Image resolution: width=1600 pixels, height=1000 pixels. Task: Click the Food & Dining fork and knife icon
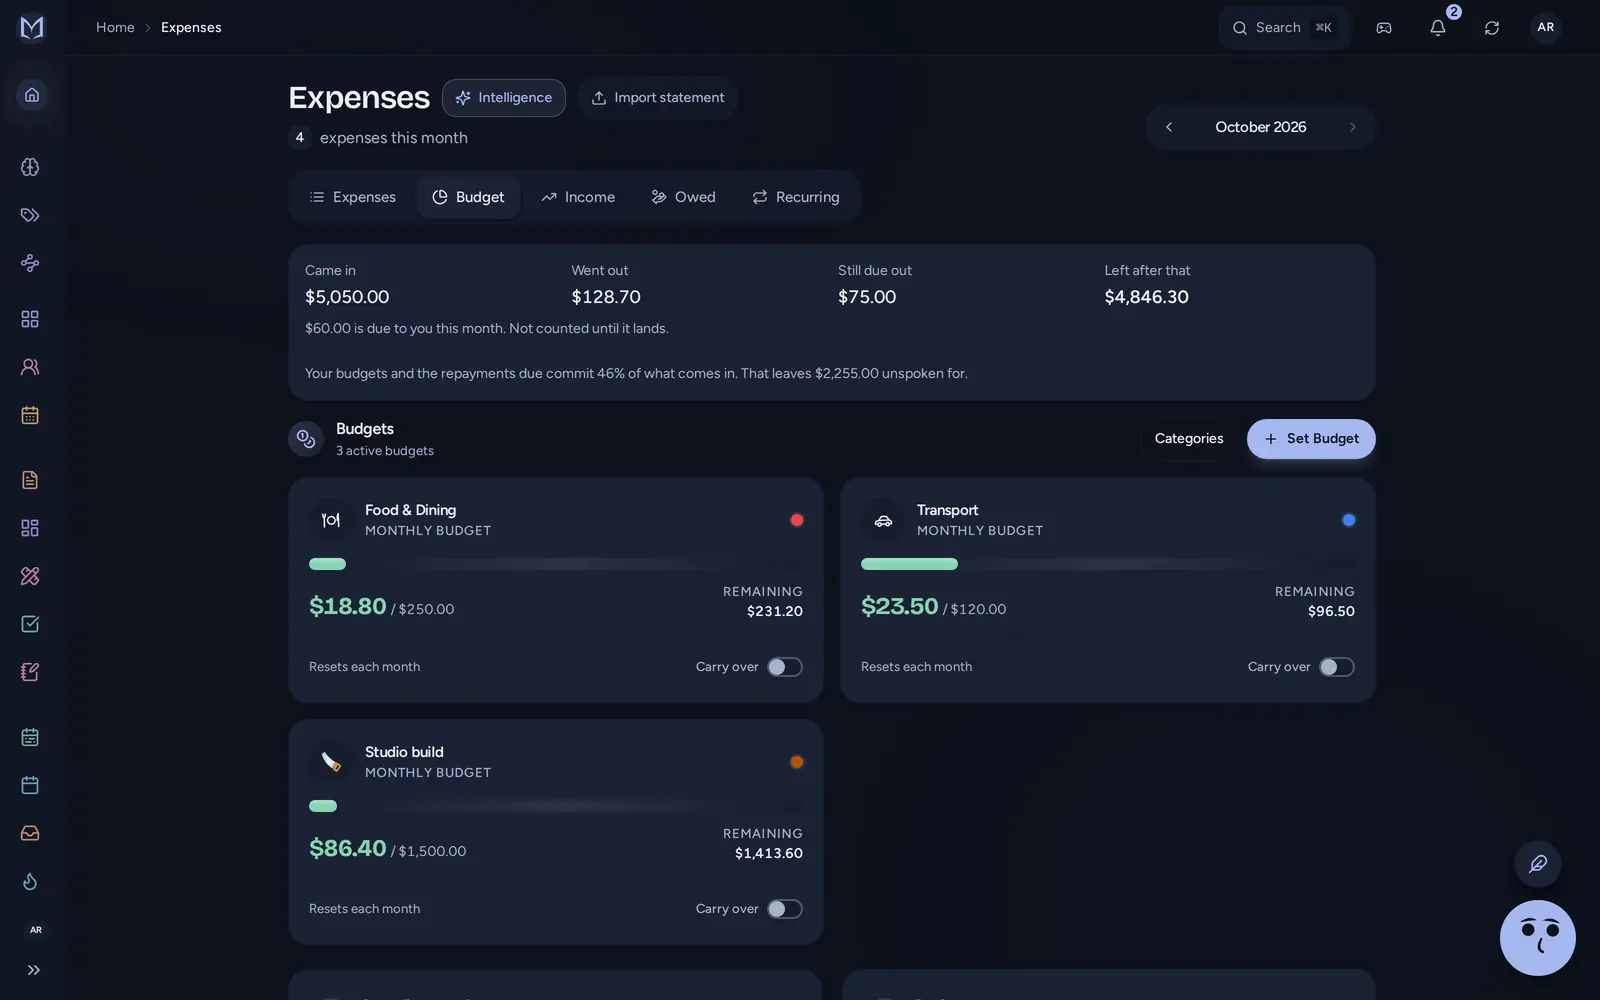(331, 520)
